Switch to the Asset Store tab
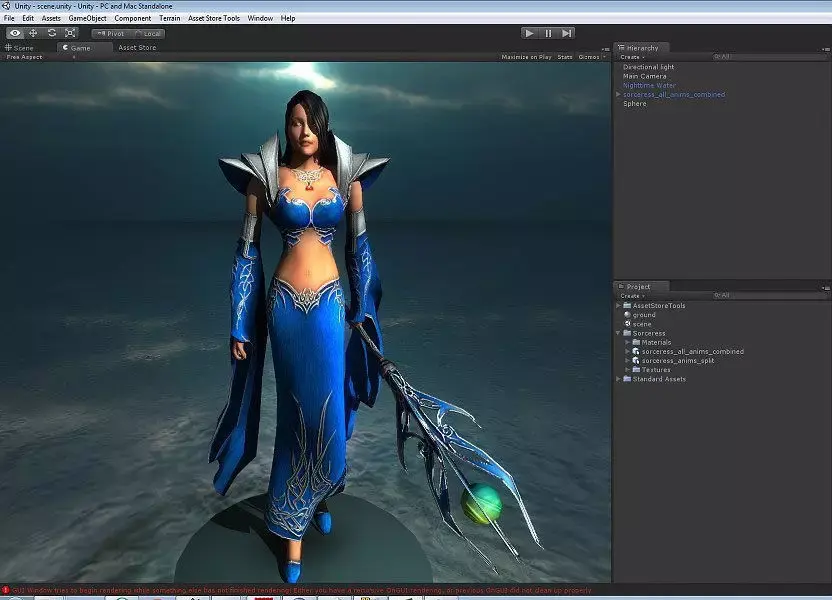This screenshot has height=600, width=832. [137, 47]
